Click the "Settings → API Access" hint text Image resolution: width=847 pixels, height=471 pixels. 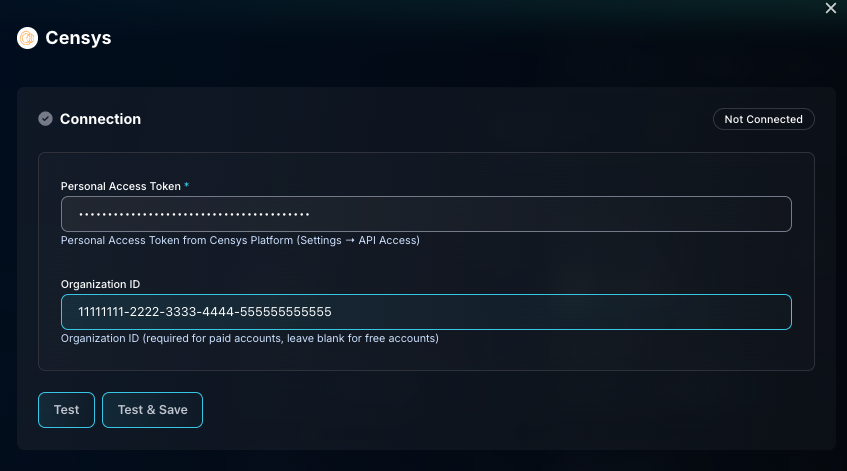[358, 240]
